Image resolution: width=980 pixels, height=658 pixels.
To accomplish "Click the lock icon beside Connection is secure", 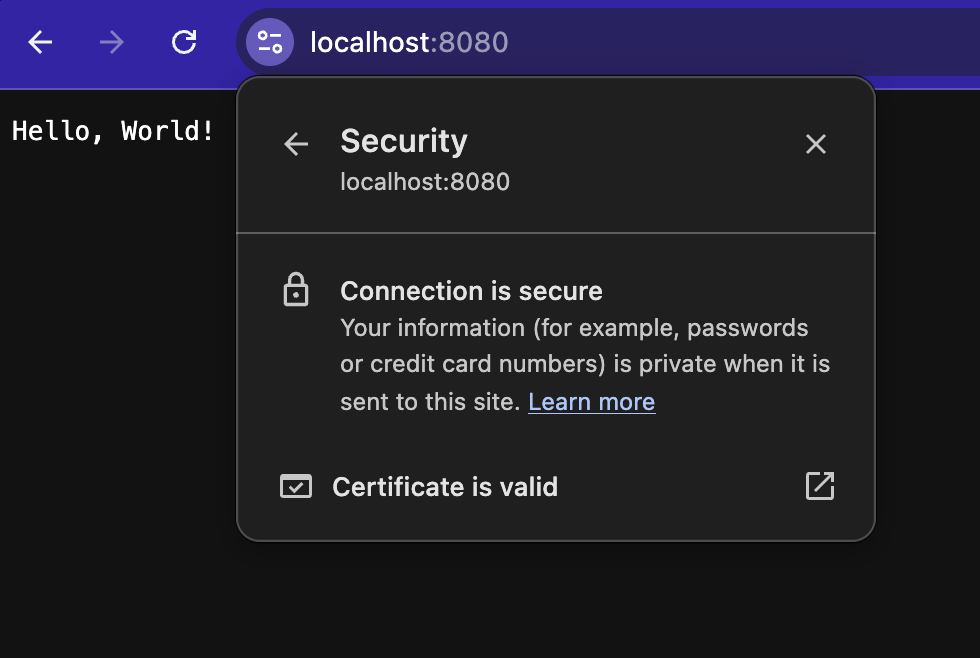I will pyautogui.click(x=296, y=290).
